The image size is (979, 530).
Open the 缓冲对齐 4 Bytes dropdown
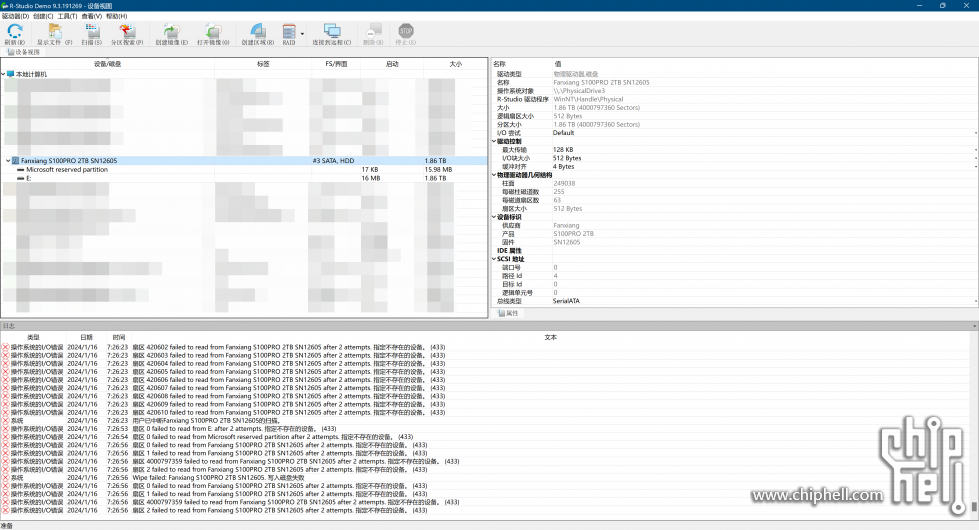(975, 167)
